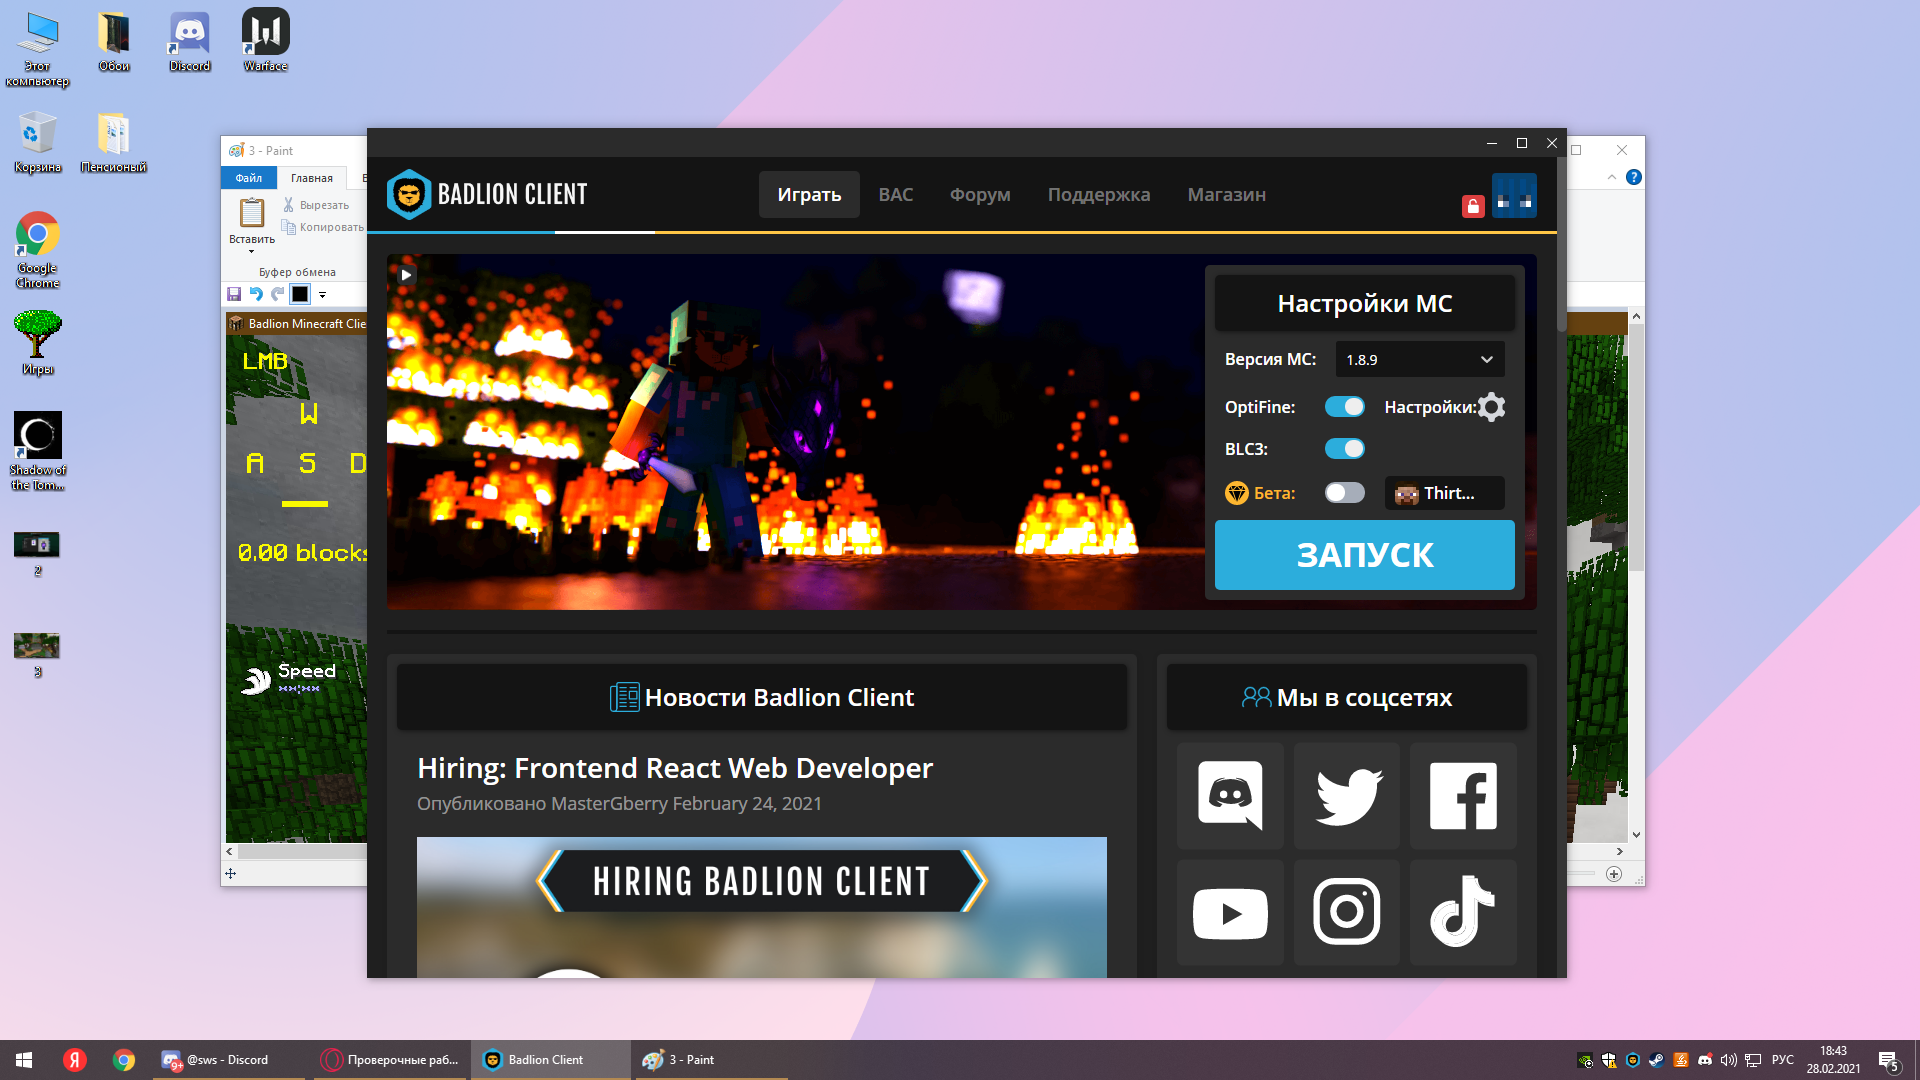1920x1080 pixels.
Task: Click Paint help question mark icon
Action: pyautogui.click(x=1634, y=177)
